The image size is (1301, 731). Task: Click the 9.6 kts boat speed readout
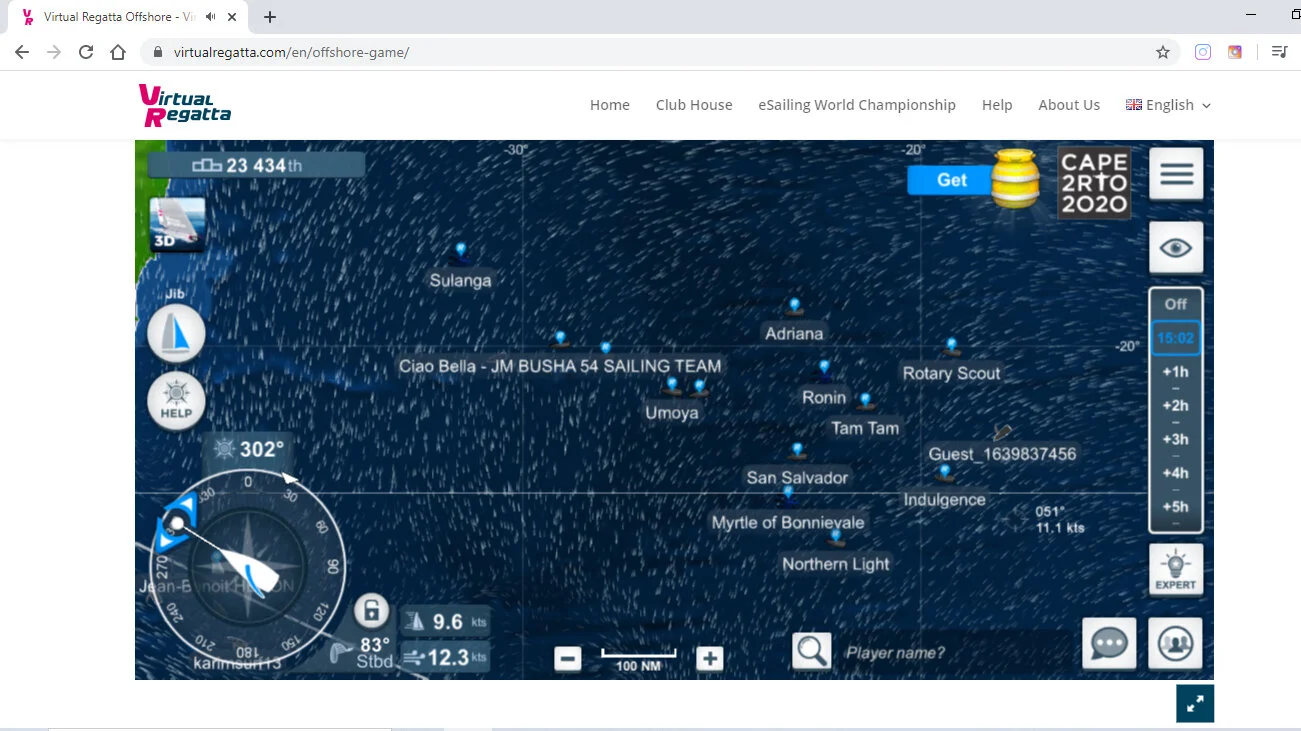tap(445, 622)
